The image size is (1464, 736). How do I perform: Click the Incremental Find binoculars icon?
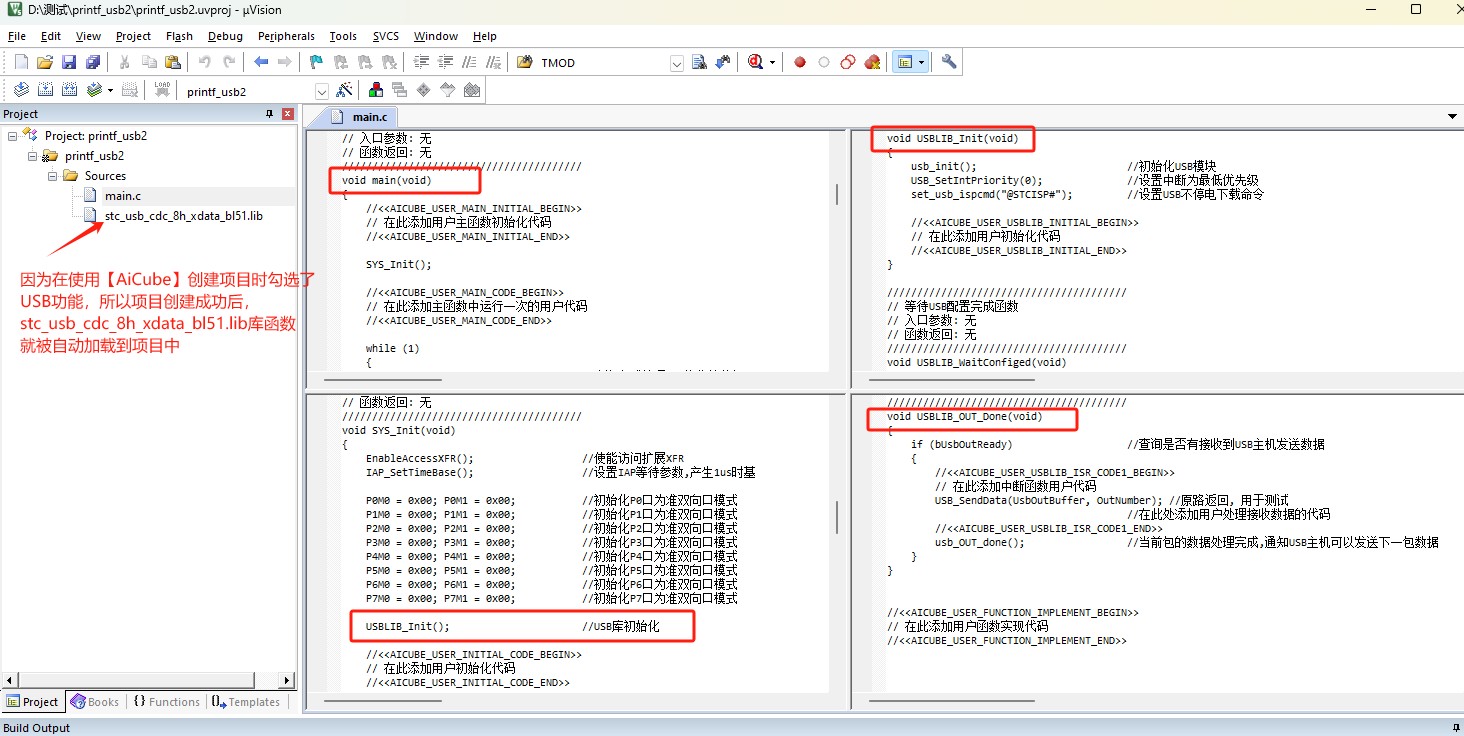pos(723,62)
